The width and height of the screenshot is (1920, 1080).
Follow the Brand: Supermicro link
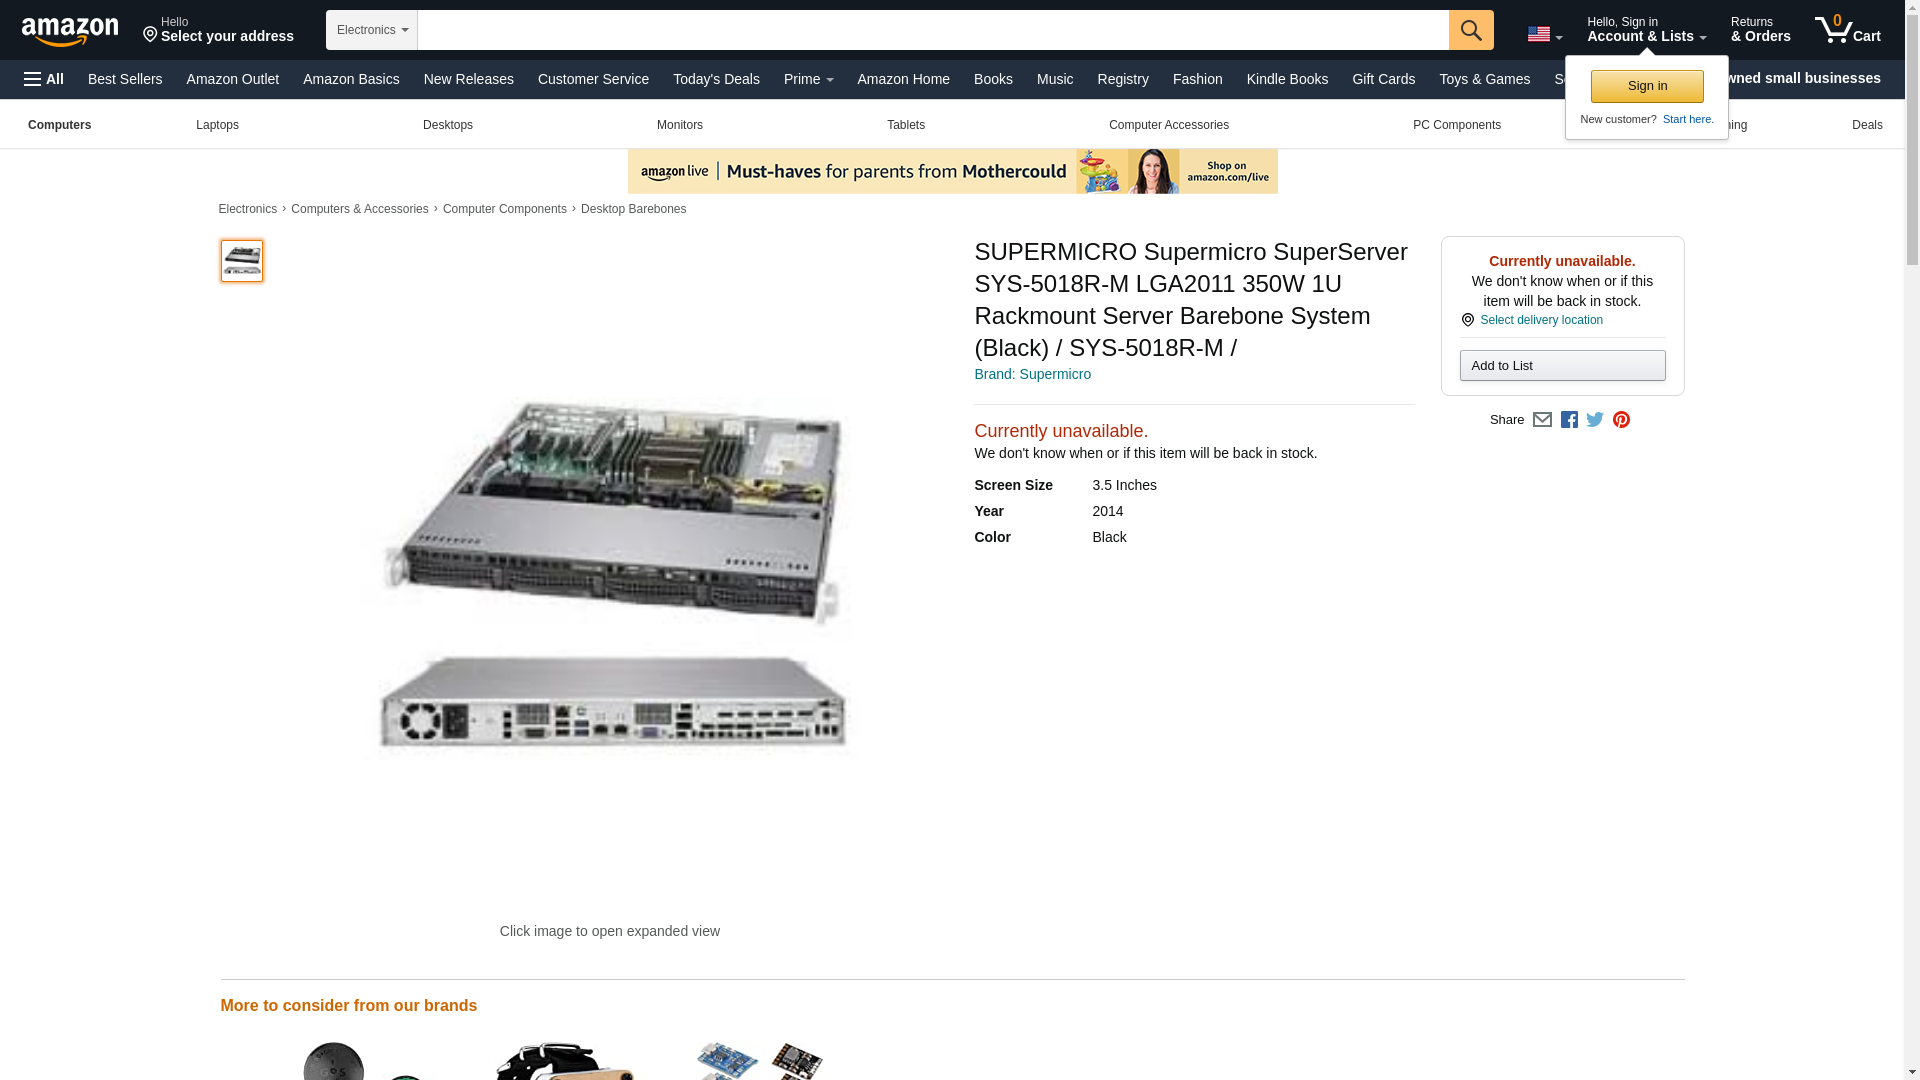coord(1032,374)
